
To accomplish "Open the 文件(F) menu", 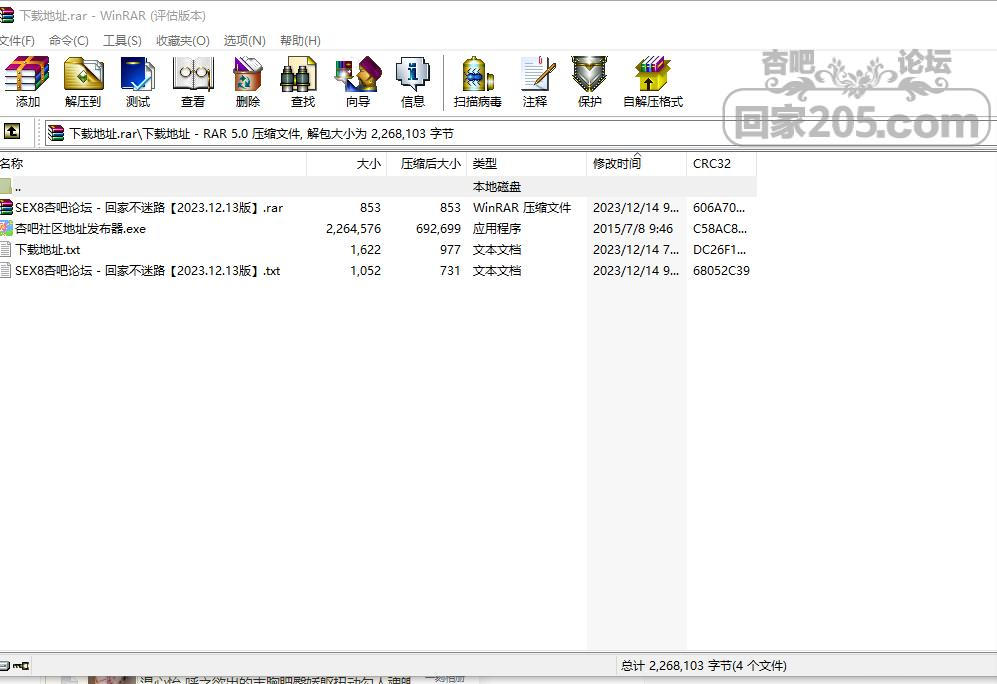I will coord(17,41).
